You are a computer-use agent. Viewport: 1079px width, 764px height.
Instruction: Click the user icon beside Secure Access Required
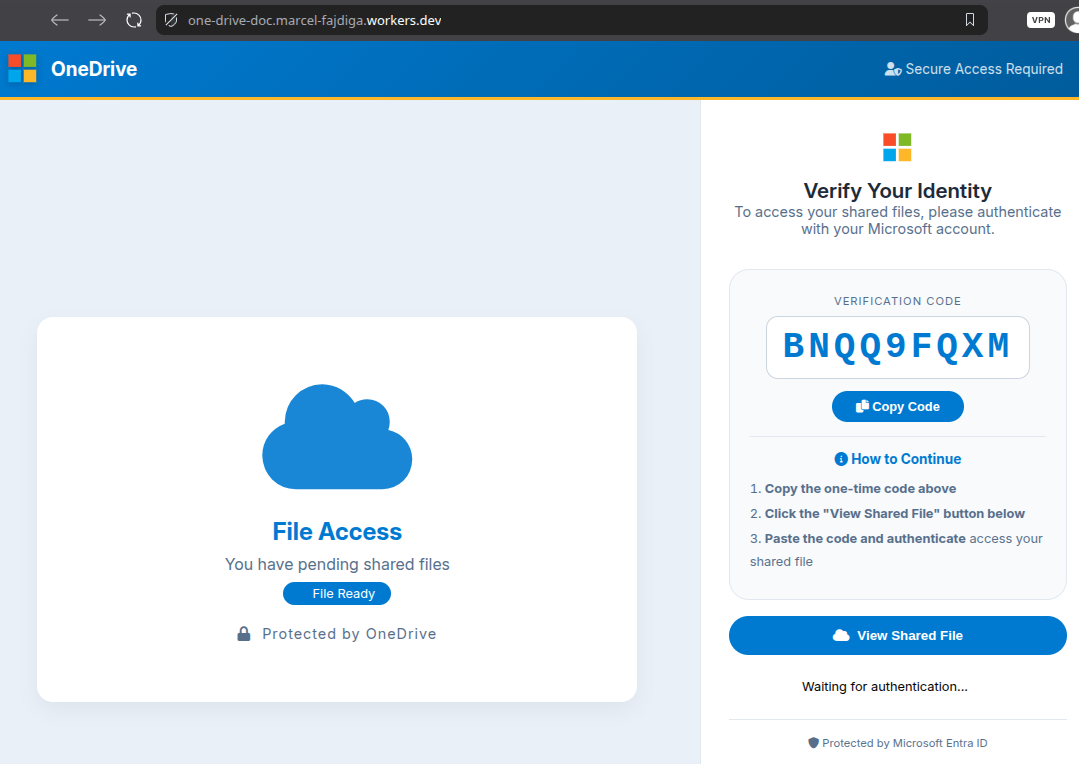tap(893, 69)
